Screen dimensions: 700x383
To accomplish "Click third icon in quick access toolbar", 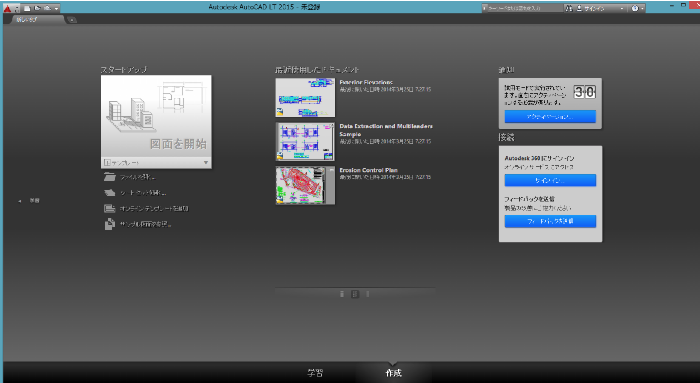I will (47, 8).
